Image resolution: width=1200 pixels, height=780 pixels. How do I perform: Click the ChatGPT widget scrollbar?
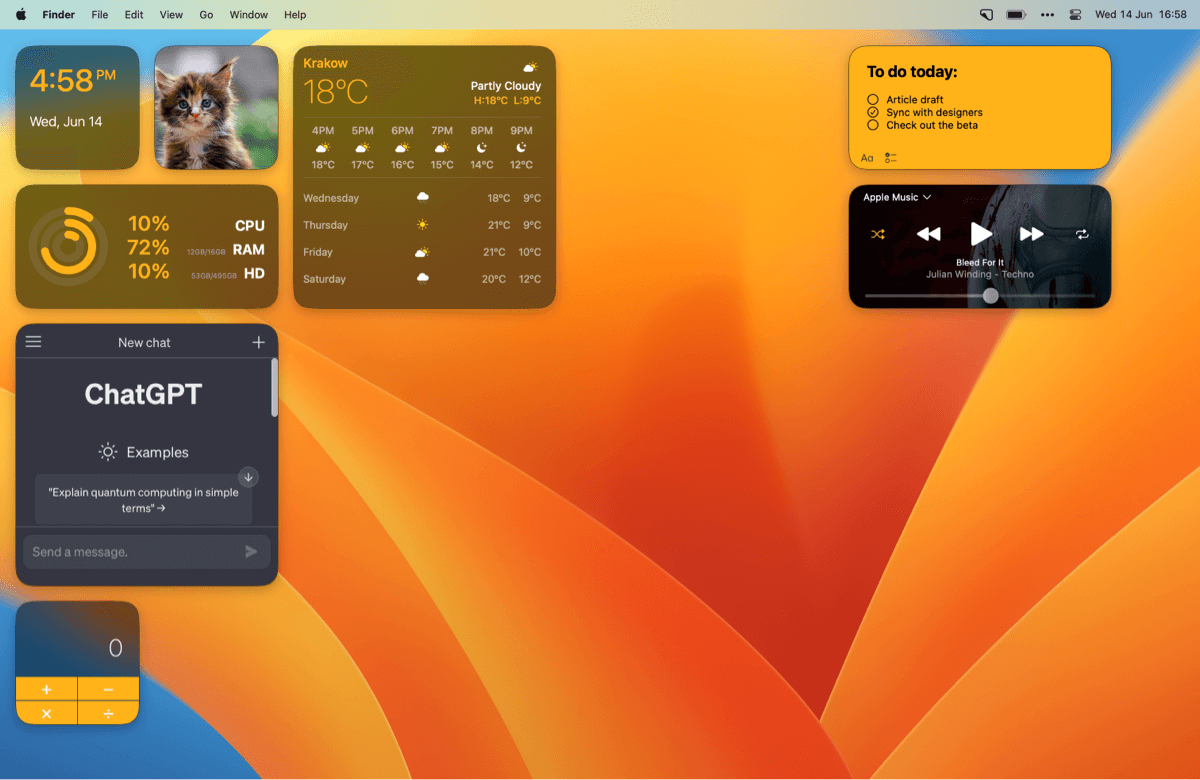274,387
